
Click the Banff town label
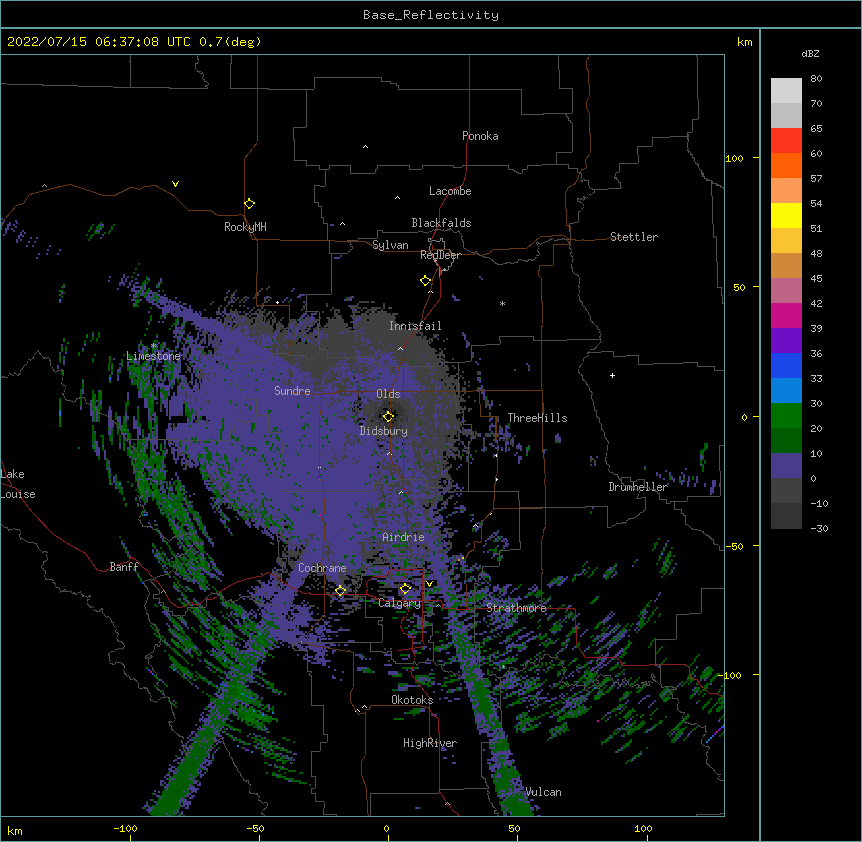tap(124, 567)
